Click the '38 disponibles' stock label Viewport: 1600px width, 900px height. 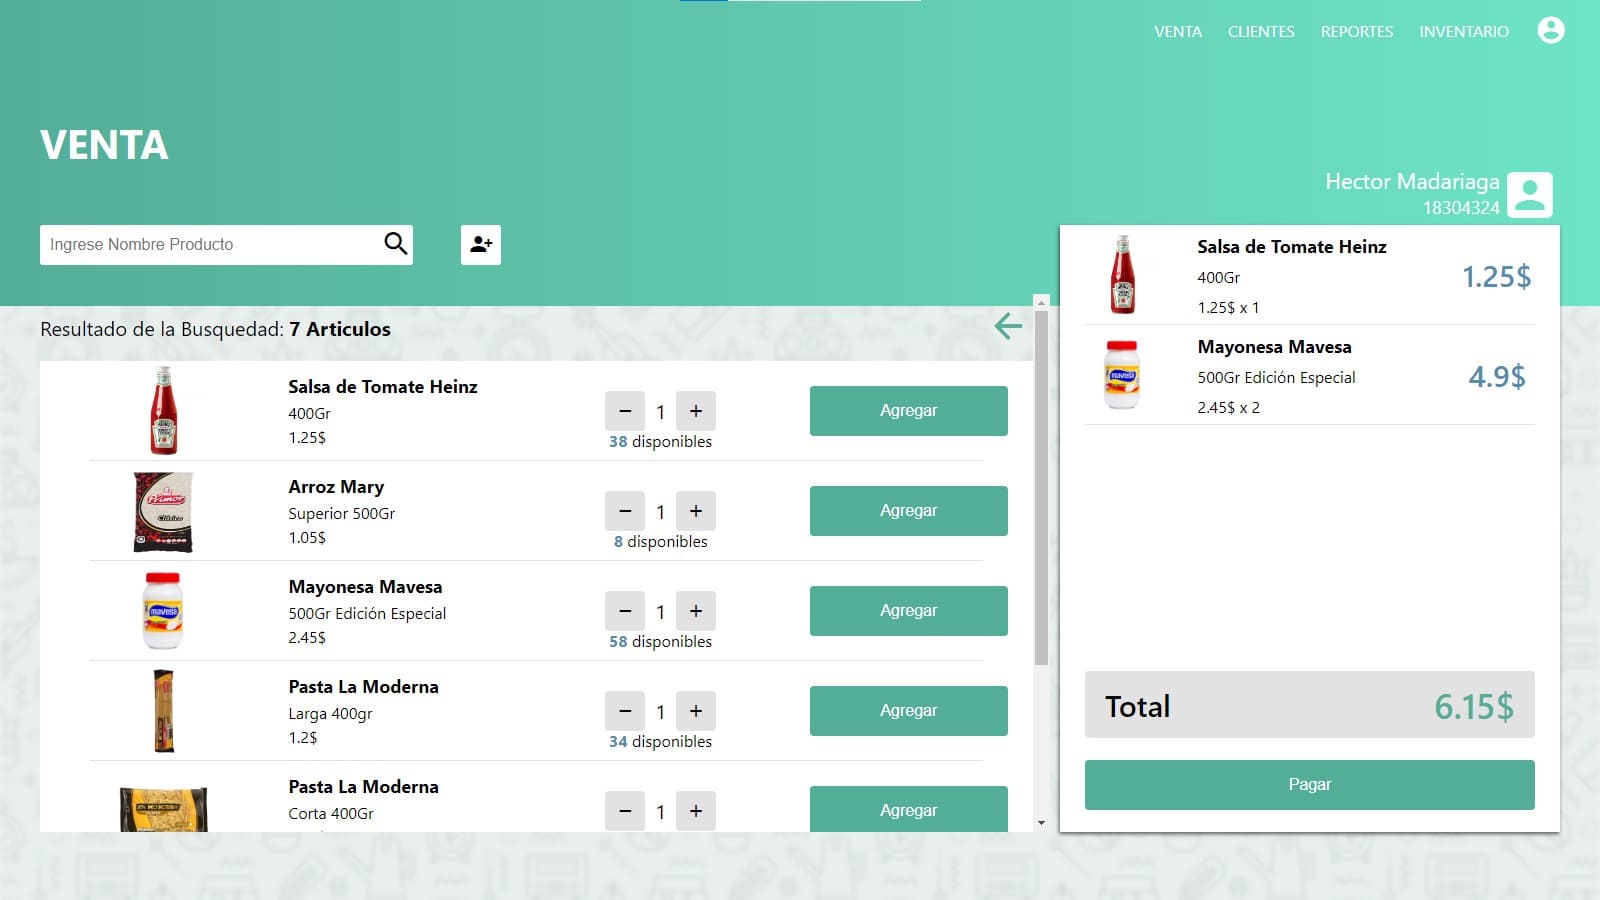(x=660, y=442)
